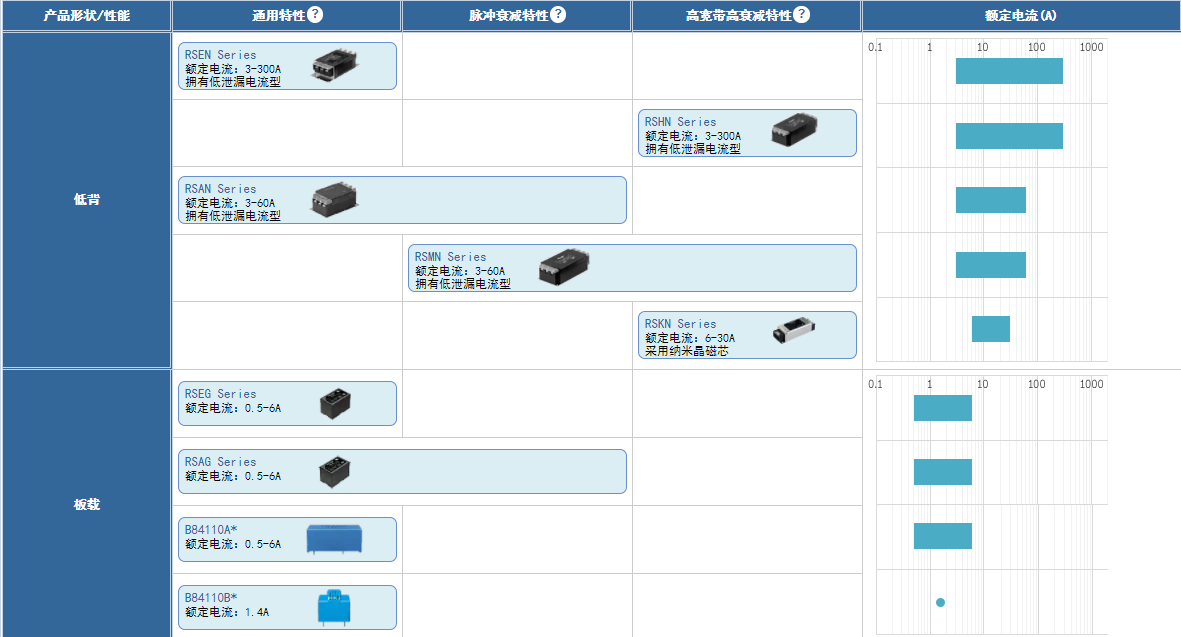Screen dimensions: 1181x637
Task: Open the RSEN Series link
Action: coord(220,55)
